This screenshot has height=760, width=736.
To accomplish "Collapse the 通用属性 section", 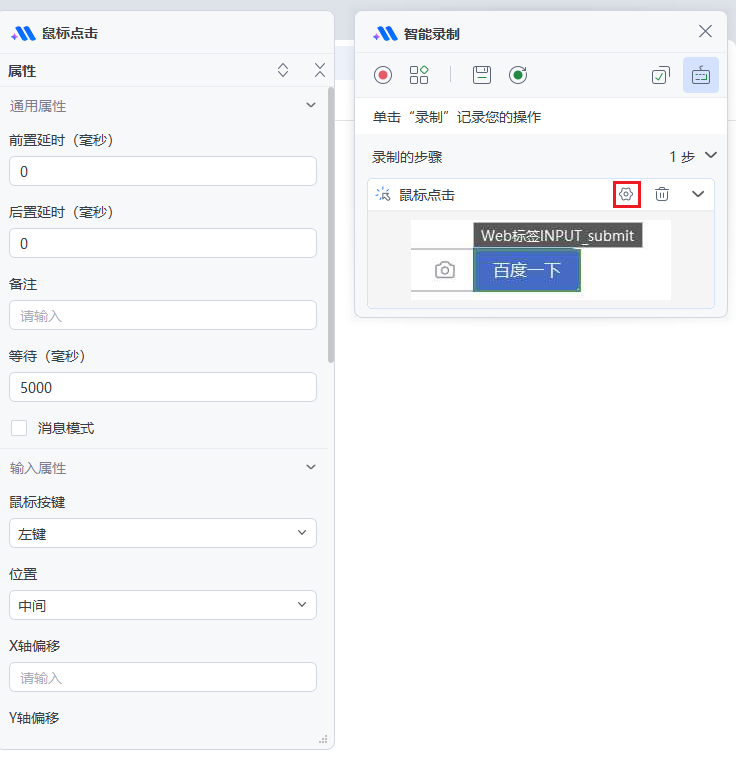I will (x=311, y=105).
